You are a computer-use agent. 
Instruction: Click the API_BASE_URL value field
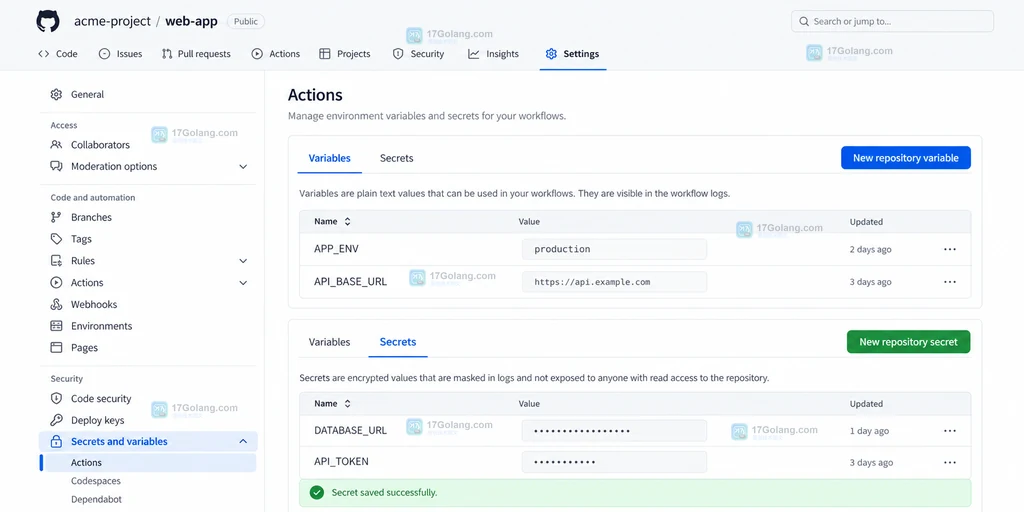point(614,281)
